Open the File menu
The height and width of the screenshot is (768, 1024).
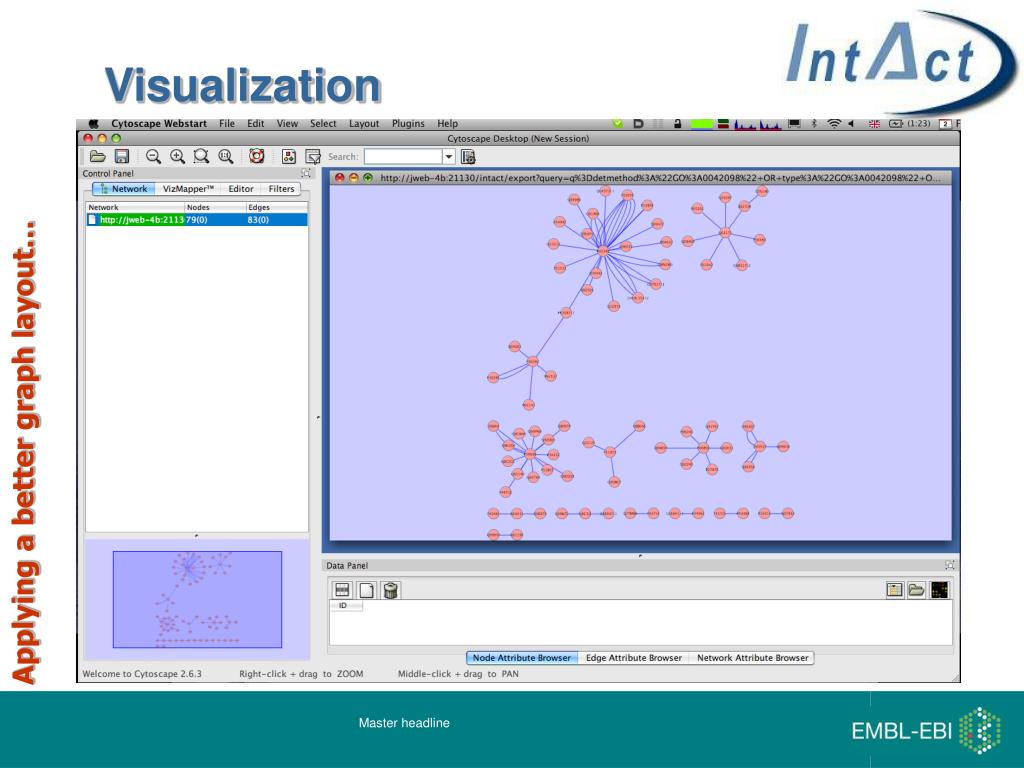[227, 123]
